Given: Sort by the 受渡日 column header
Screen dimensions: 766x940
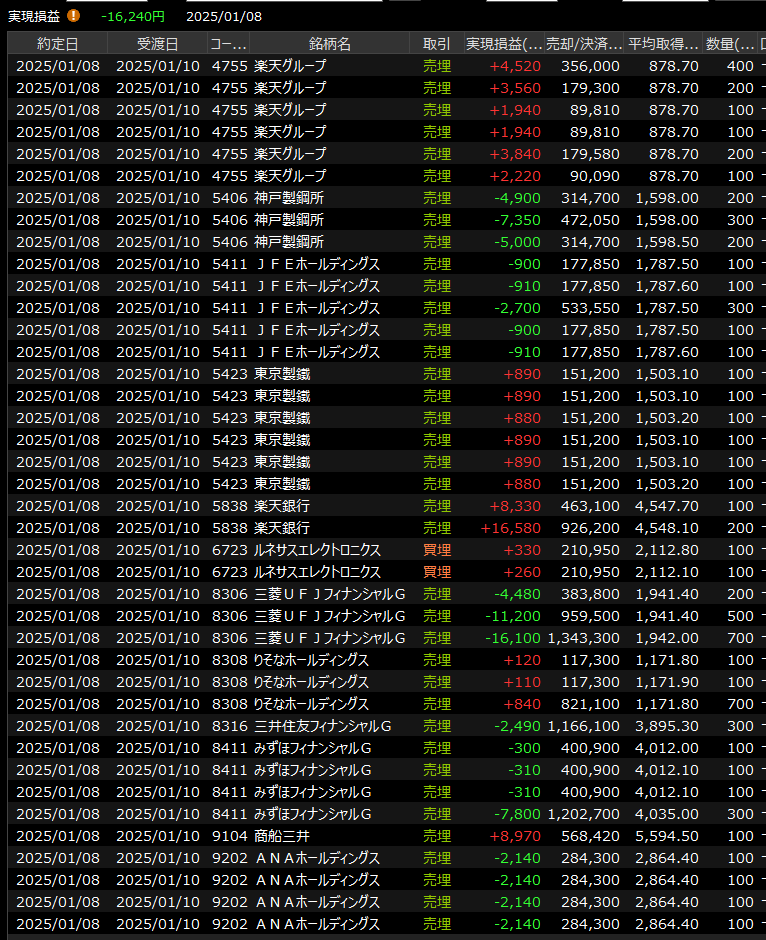Looking at the screenshot, I should 157,44.
